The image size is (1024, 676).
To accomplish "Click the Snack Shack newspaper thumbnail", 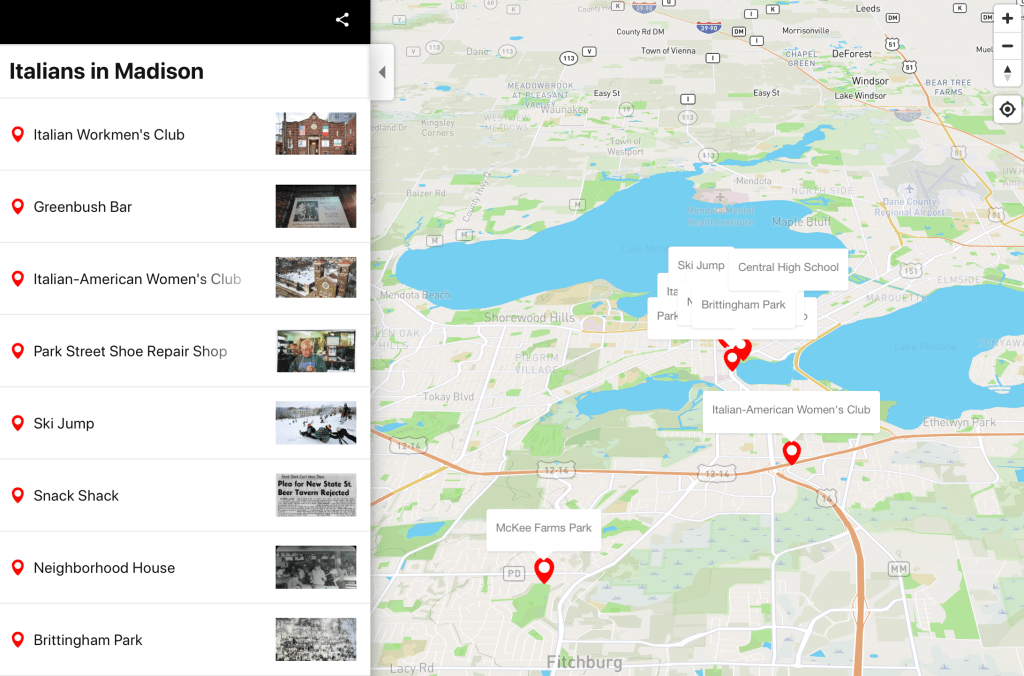I will tap(315, 495).
